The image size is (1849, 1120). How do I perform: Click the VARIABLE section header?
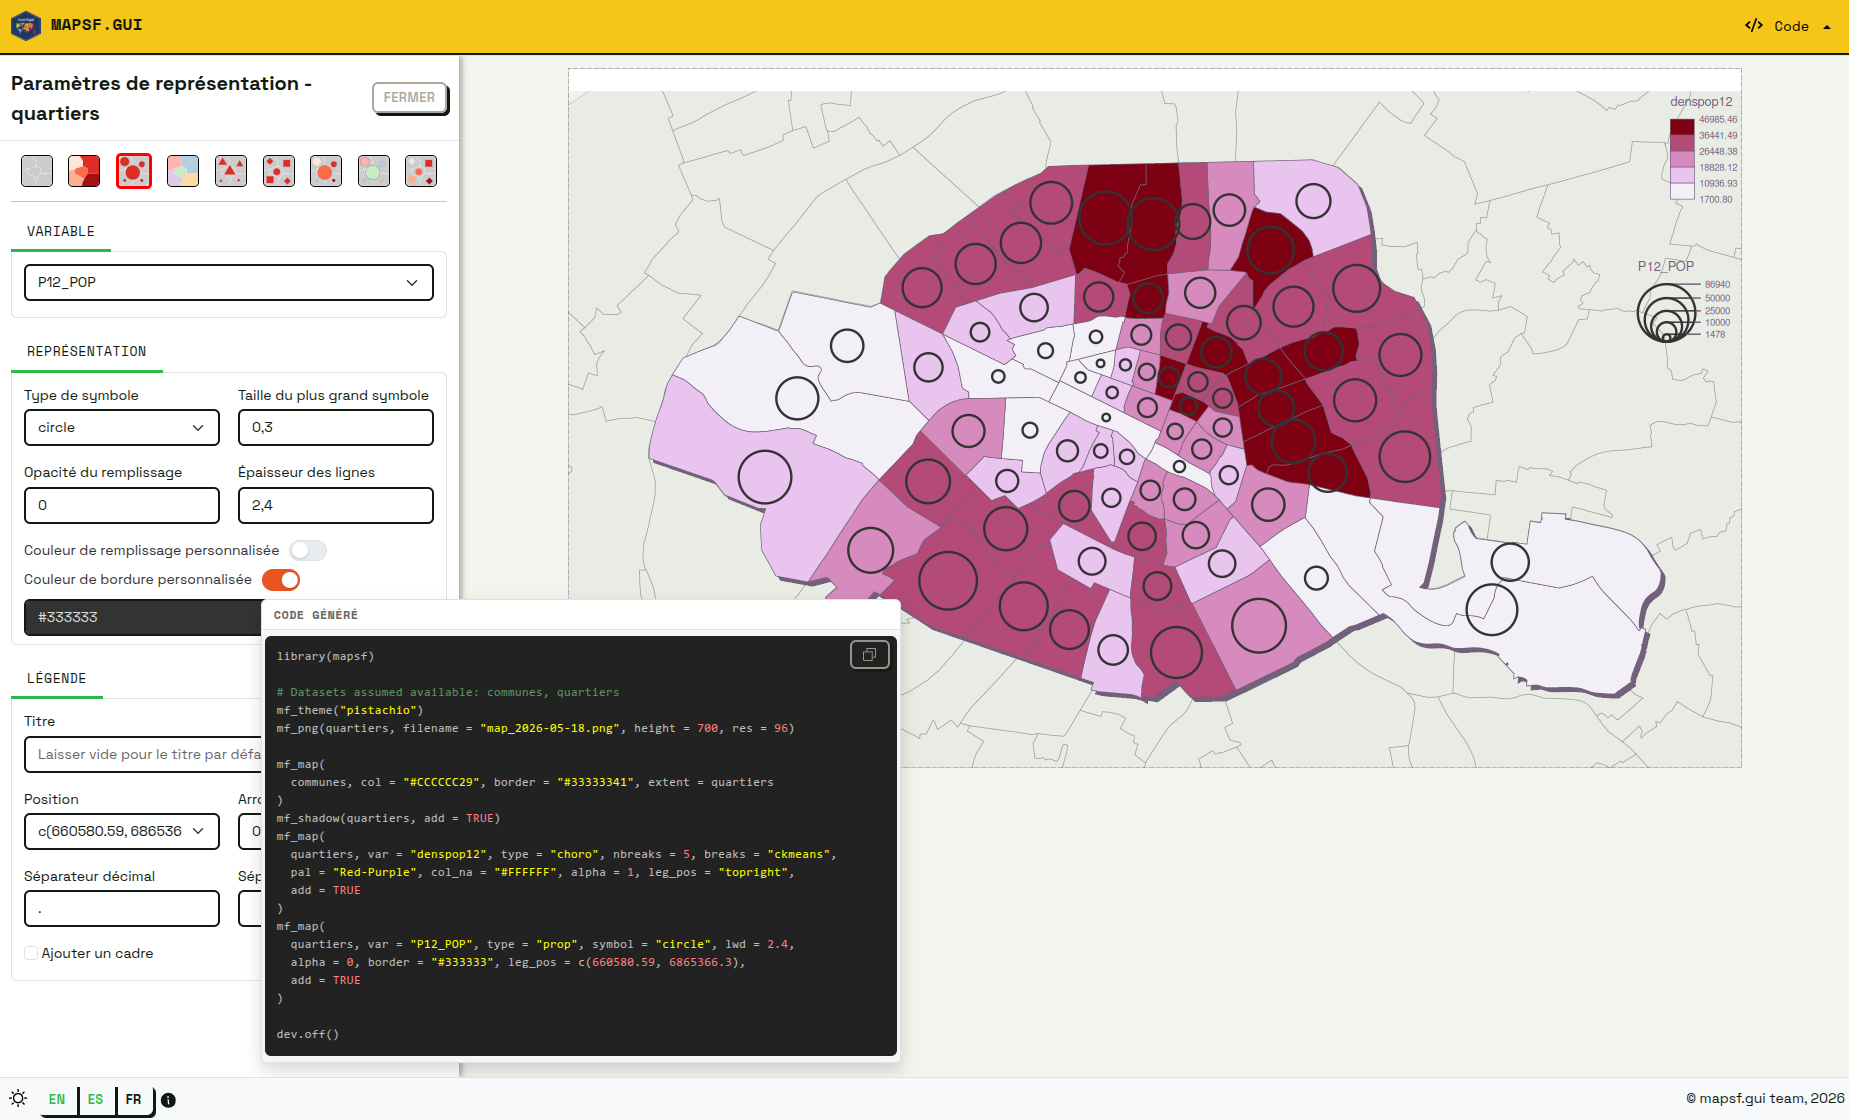[x=61, y=231]
